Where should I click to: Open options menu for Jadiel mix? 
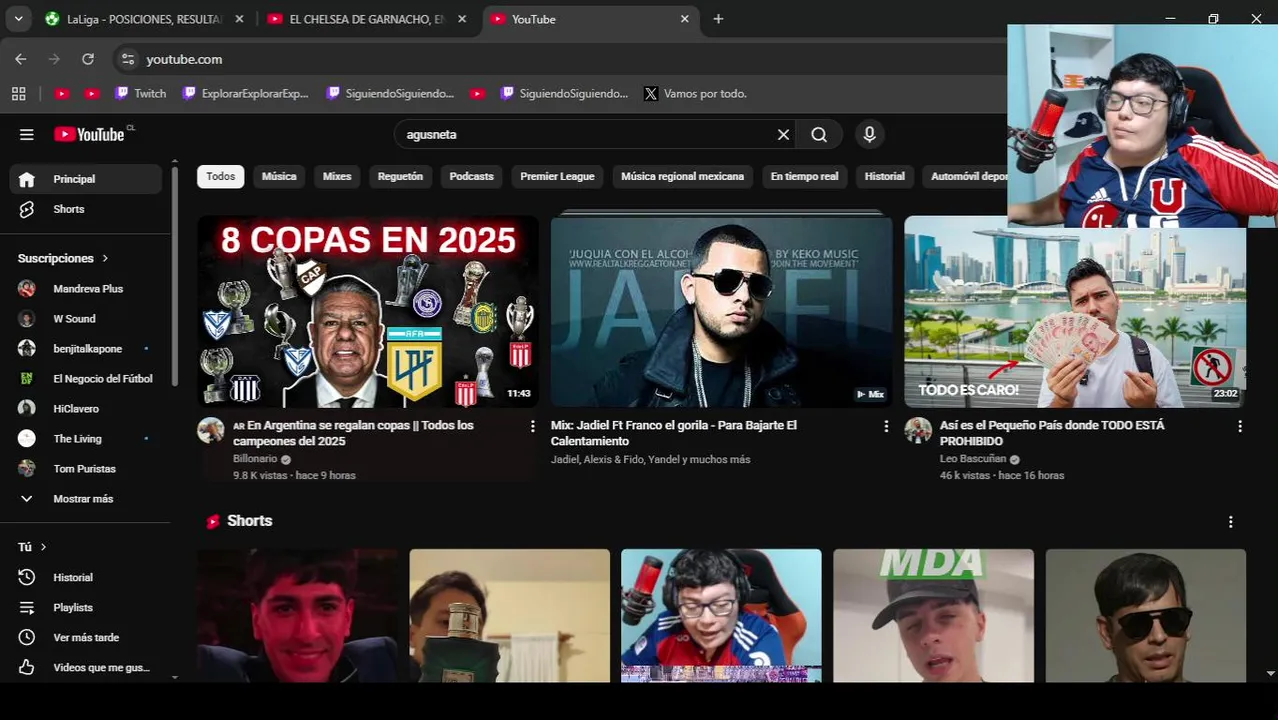(x=885, y=426)
